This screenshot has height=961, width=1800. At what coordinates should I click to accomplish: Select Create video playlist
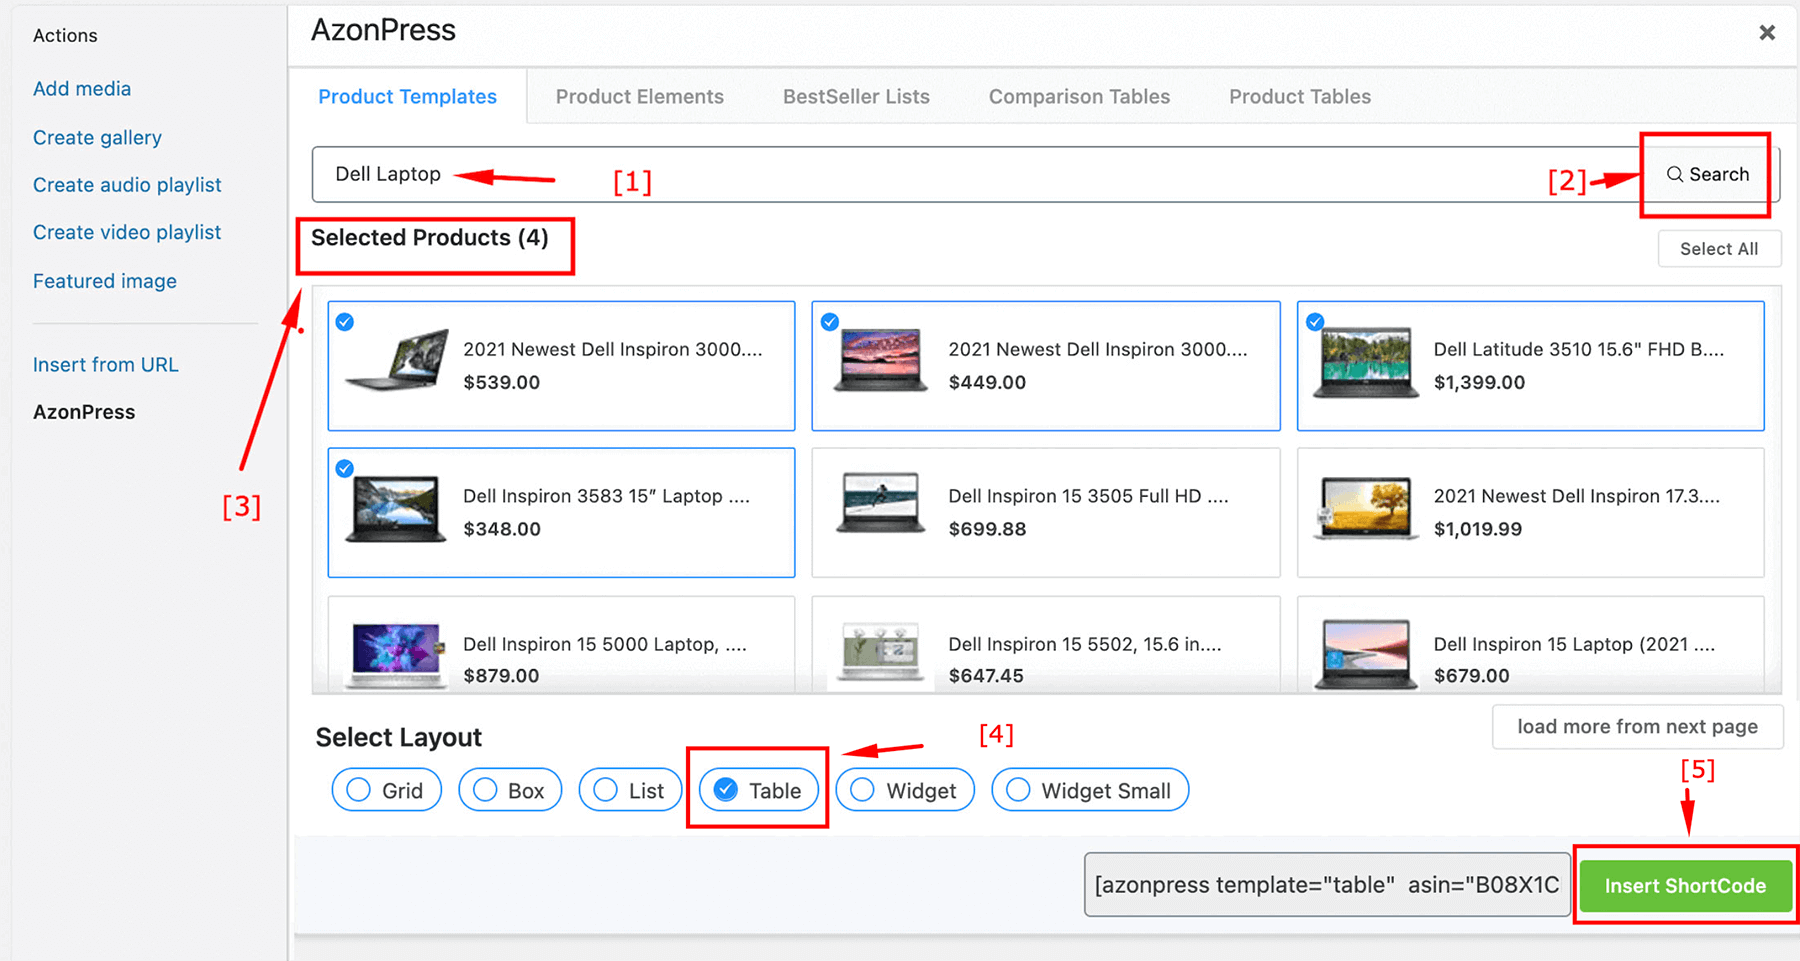pos(127,232)
